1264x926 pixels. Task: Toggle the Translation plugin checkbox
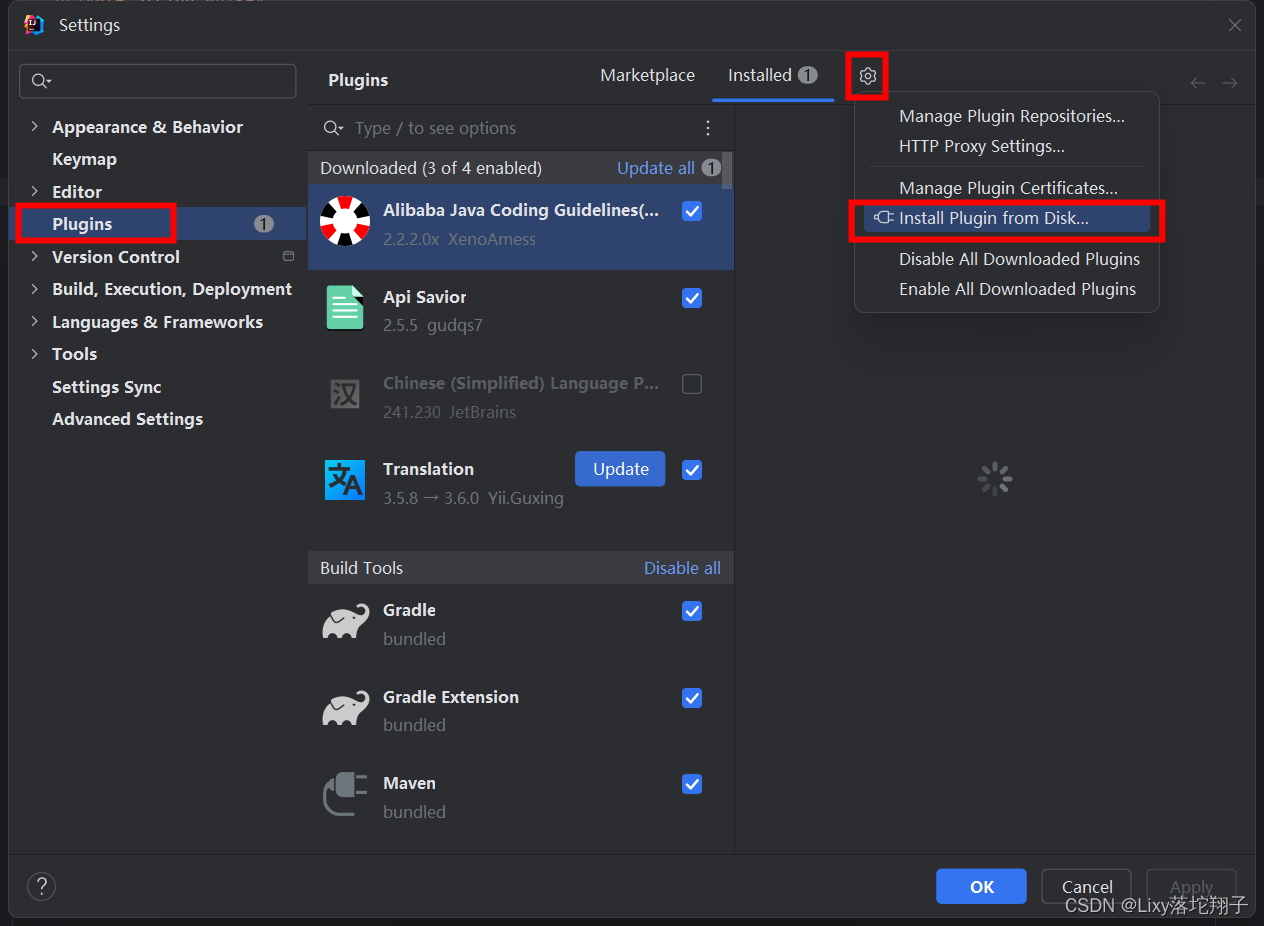(x=692, y=470)
